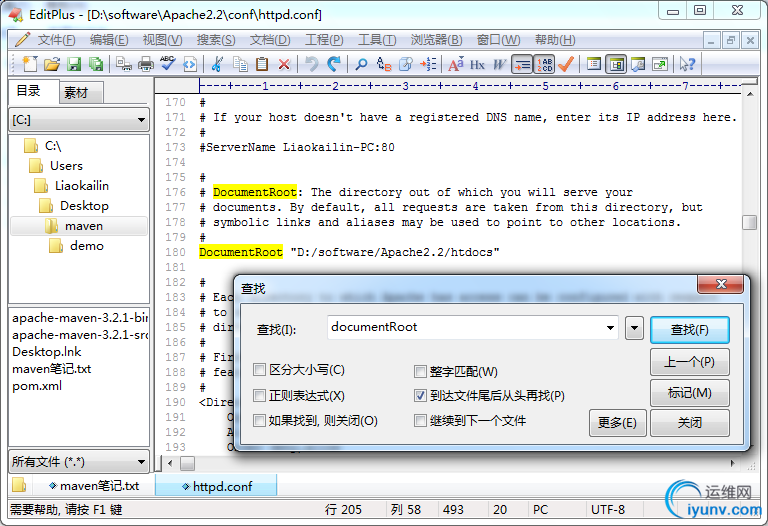Enable the 正则表达式(X) checkbox
Image resolution: width=768 pixels, height=526 pixels.
[x=260, y=395]
